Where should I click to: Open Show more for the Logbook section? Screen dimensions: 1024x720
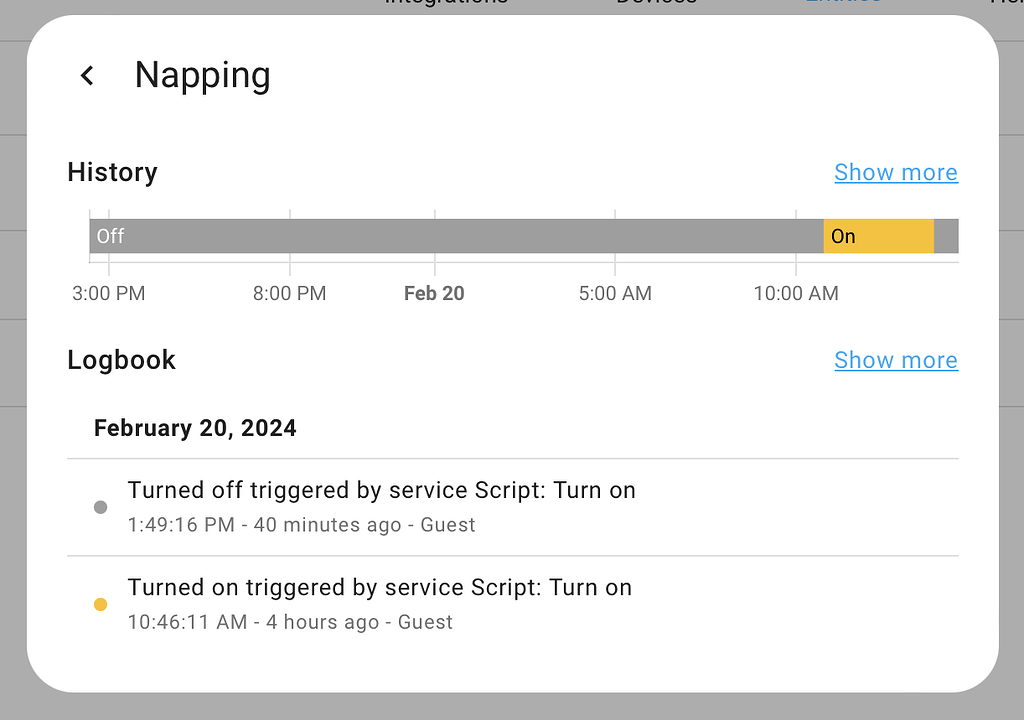(x=895, y=359)
